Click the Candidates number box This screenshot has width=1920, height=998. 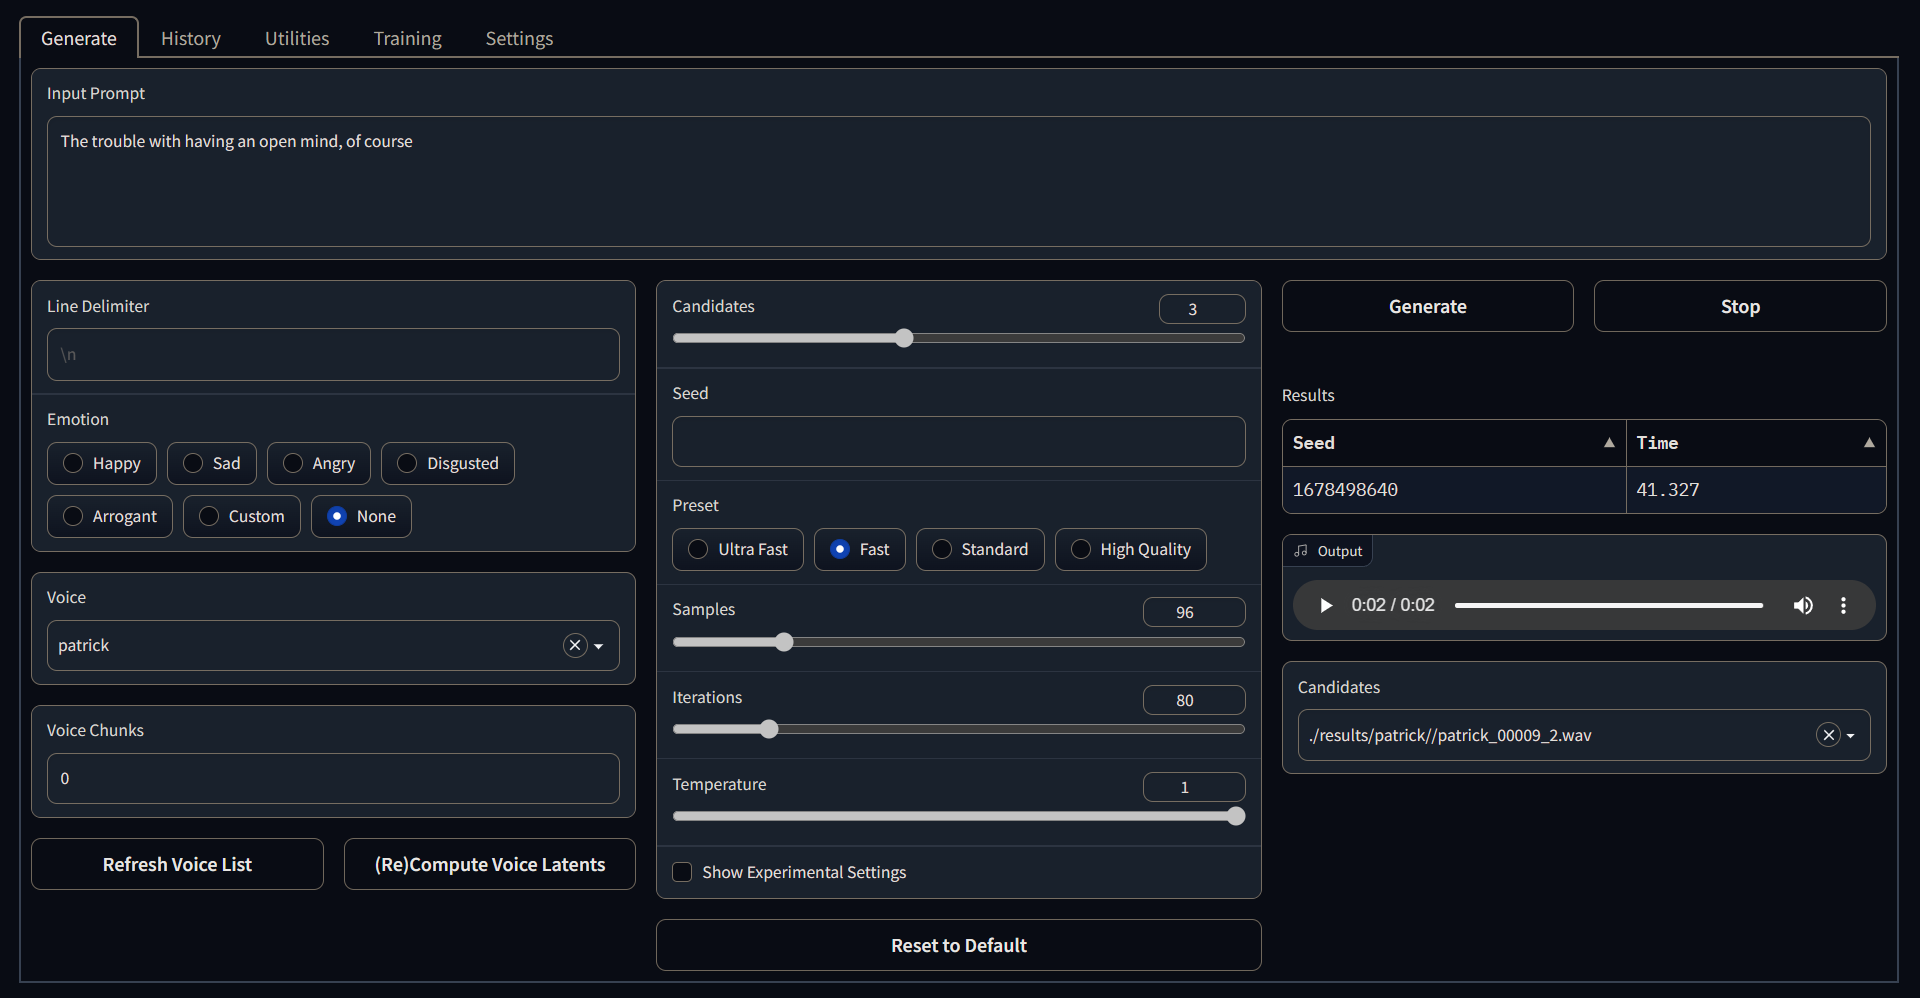[x=1202, y=309]
